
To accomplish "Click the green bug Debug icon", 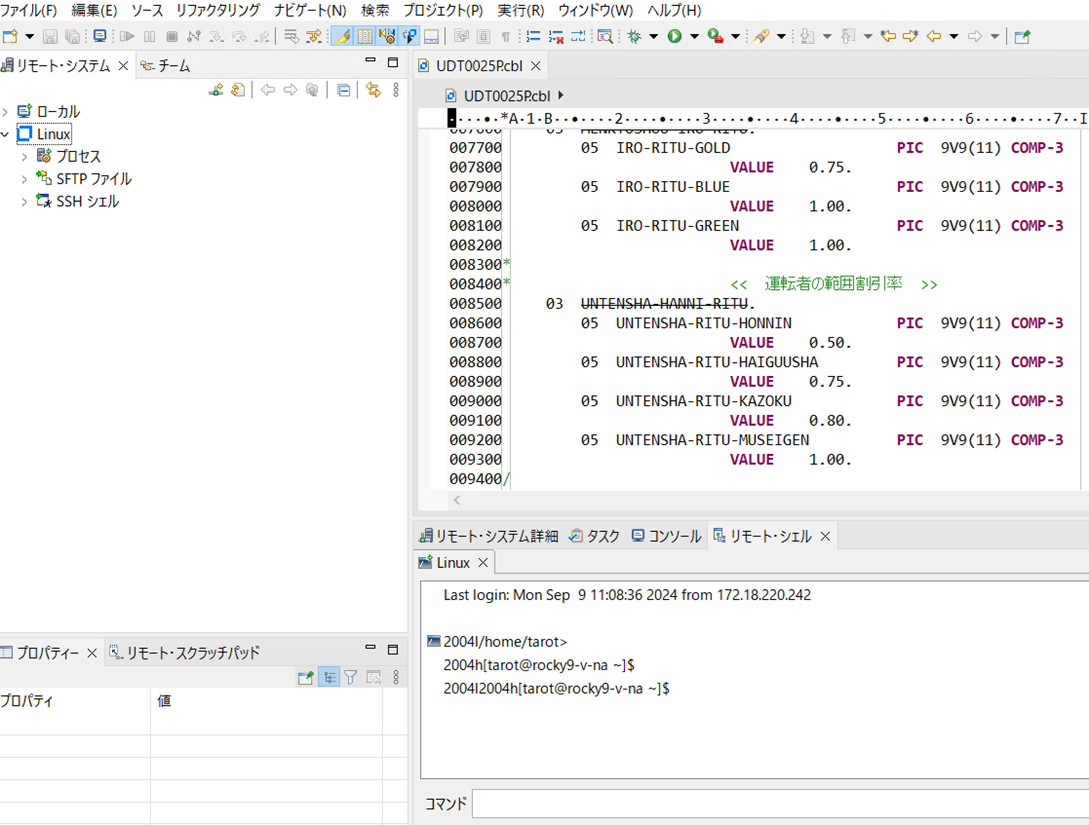I will coord(634,36).
